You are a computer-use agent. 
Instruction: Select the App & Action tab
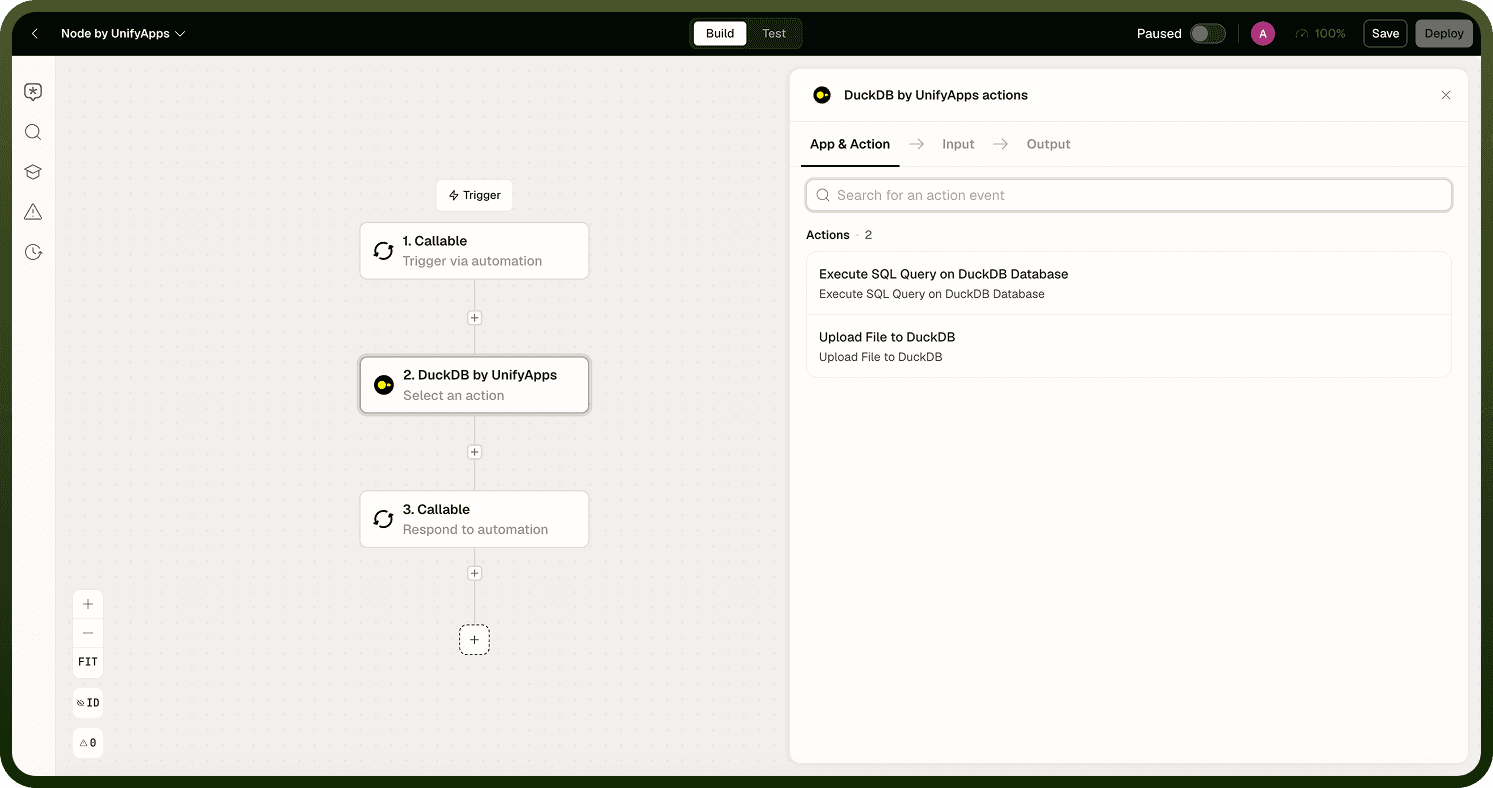tap(850, 144)
